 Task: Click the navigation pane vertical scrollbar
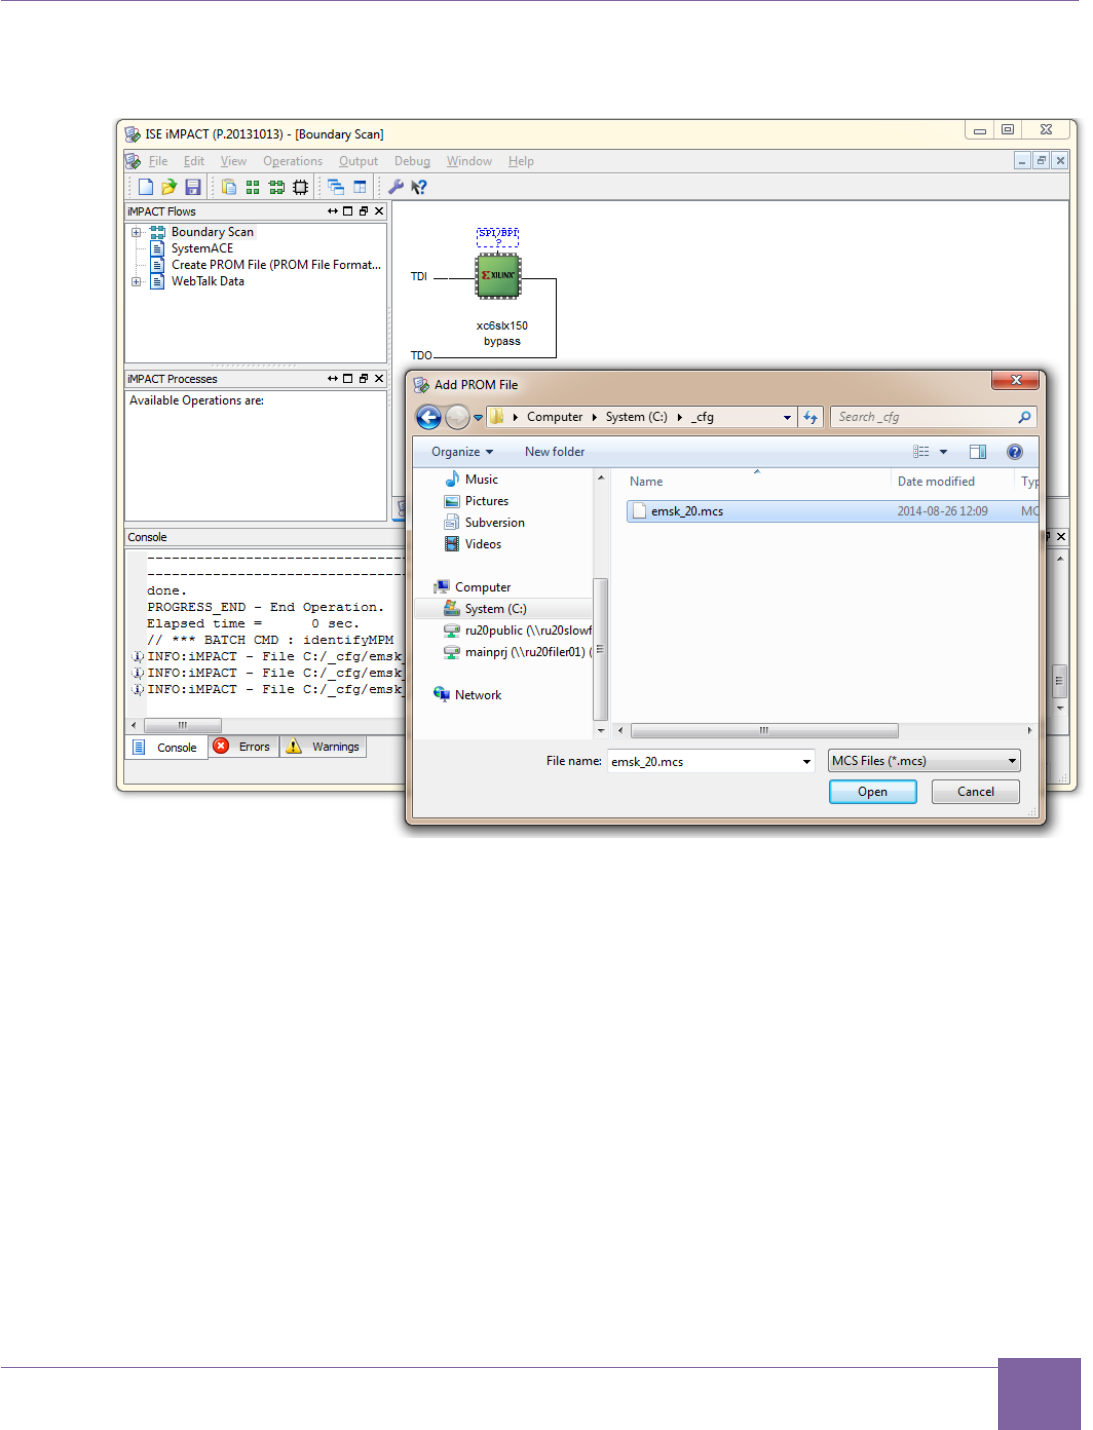(600, 649)
